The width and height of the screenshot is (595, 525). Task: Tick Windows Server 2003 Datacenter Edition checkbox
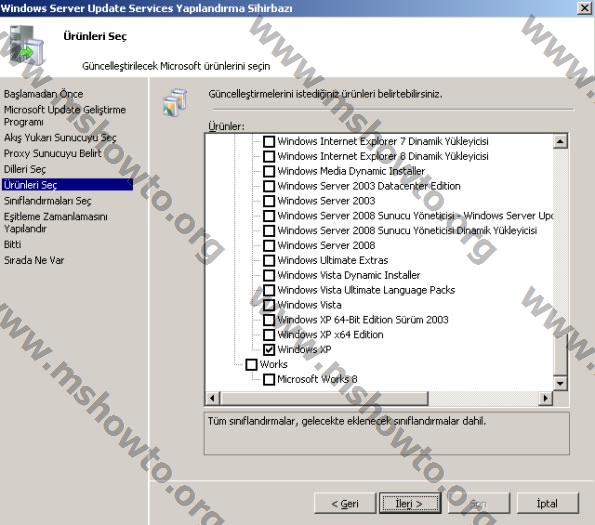coord(269,186)
